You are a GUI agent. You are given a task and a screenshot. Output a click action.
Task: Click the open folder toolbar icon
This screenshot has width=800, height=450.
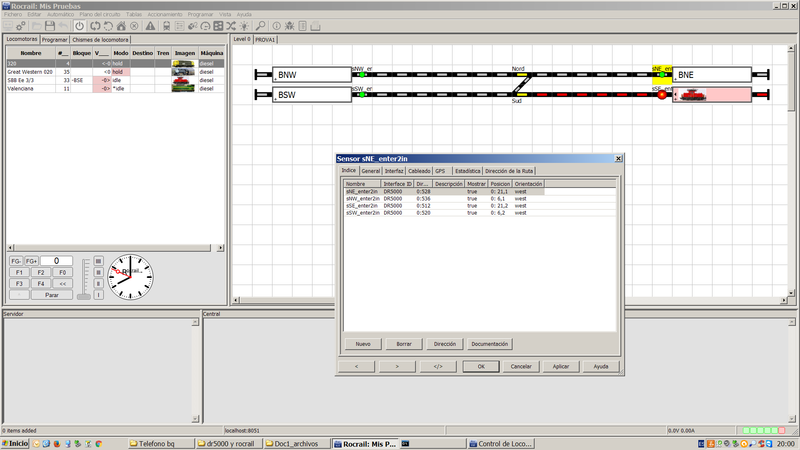tap(36, 26)
